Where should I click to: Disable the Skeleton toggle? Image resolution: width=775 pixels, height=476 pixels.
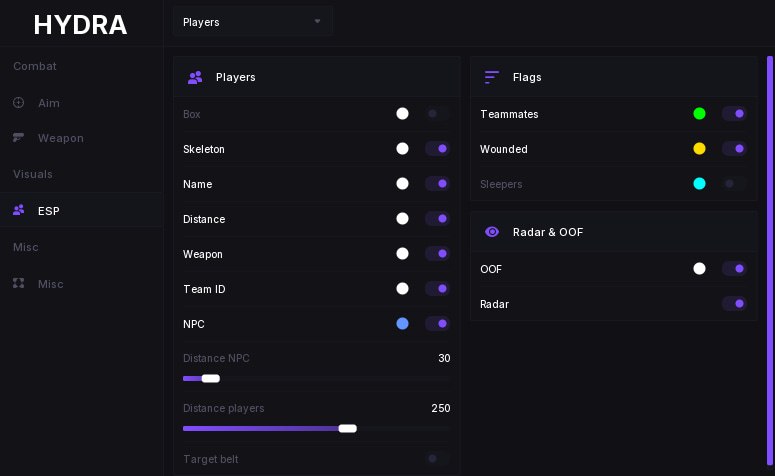click(437, 149)
